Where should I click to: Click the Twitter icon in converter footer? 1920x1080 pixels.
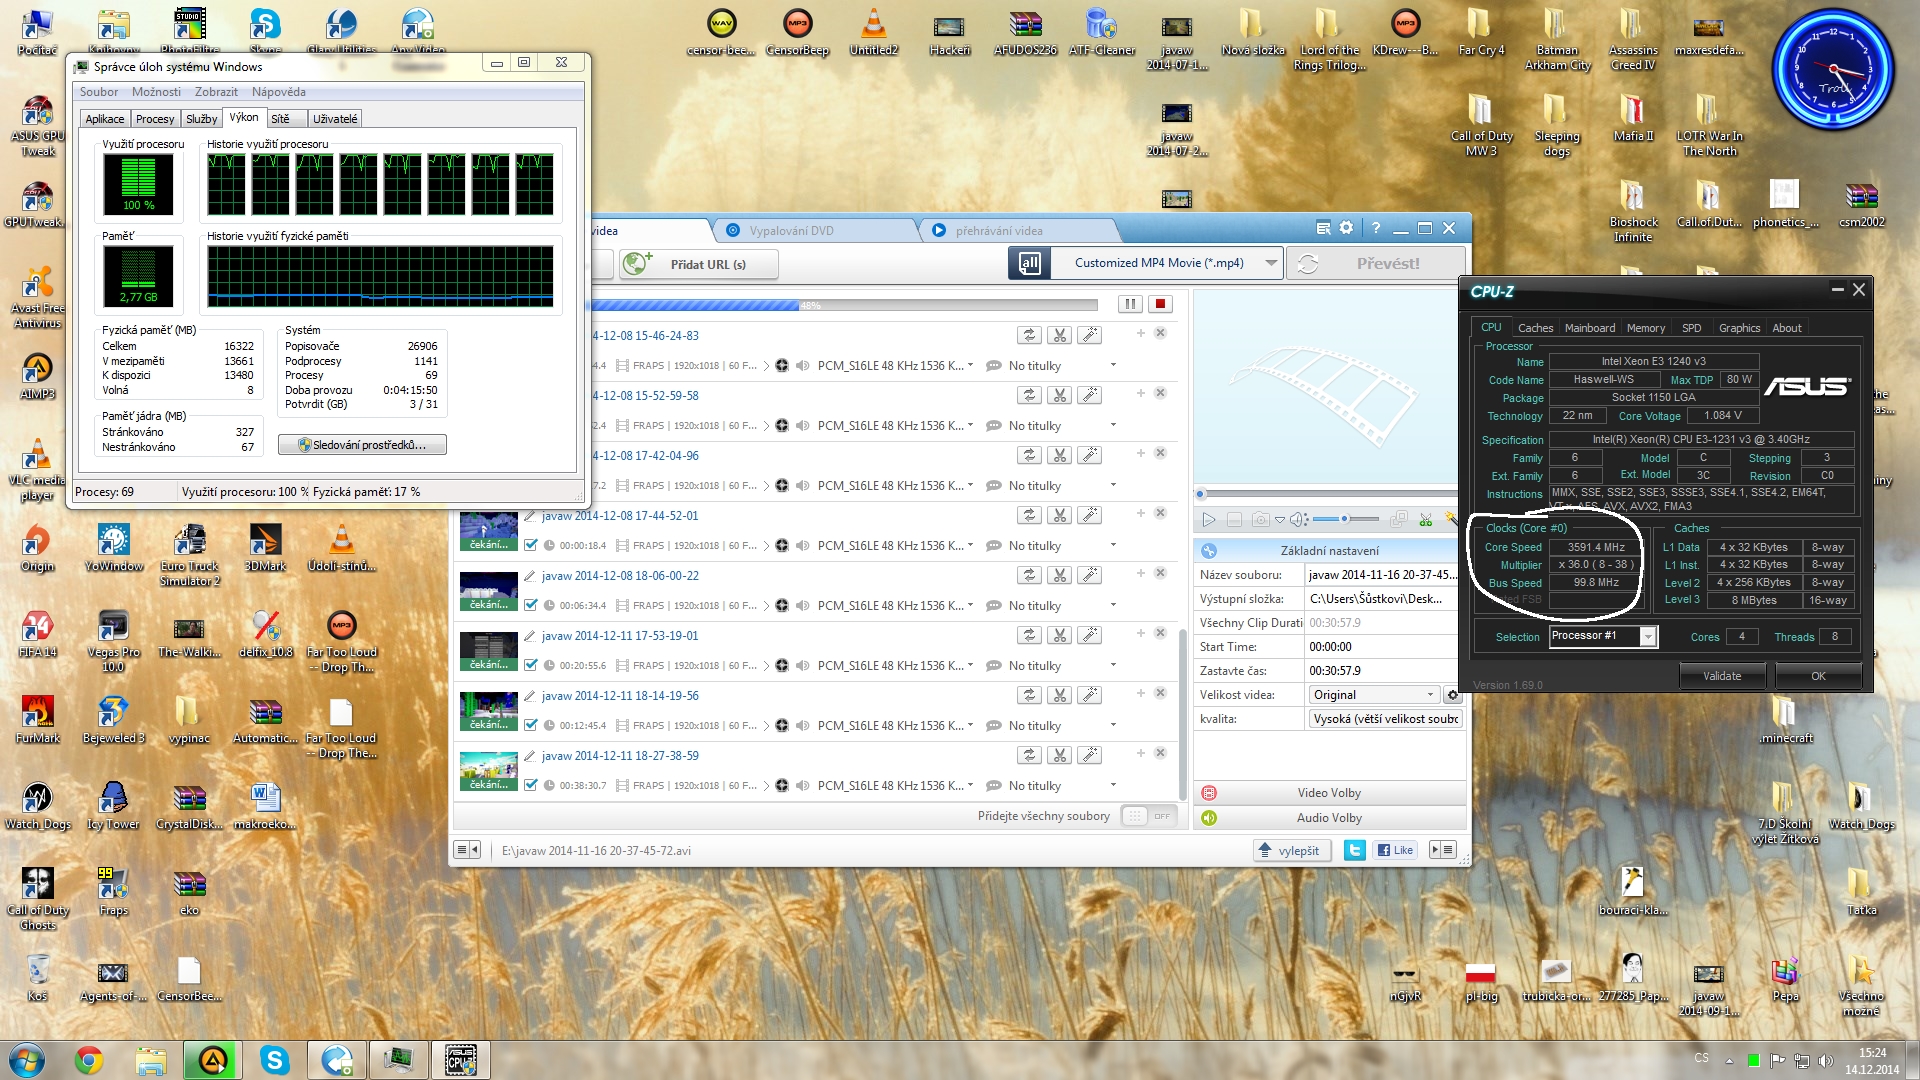pyautogui.click(x=1355, y=850)
